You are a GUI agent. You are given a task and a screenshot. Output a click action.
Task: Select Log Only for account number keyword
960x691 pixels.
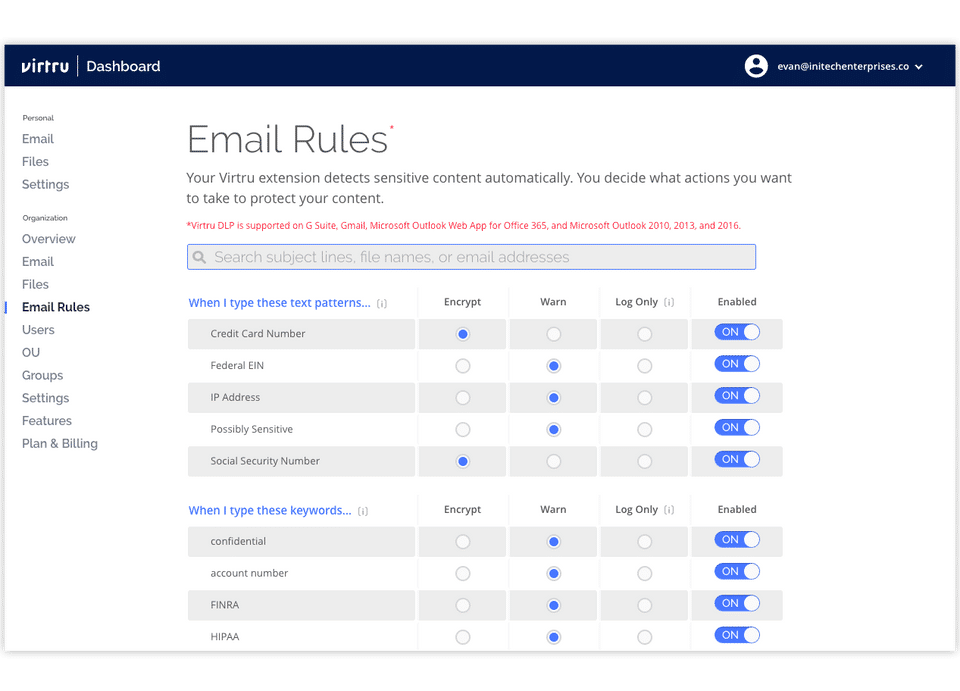(x=644, y=573)
